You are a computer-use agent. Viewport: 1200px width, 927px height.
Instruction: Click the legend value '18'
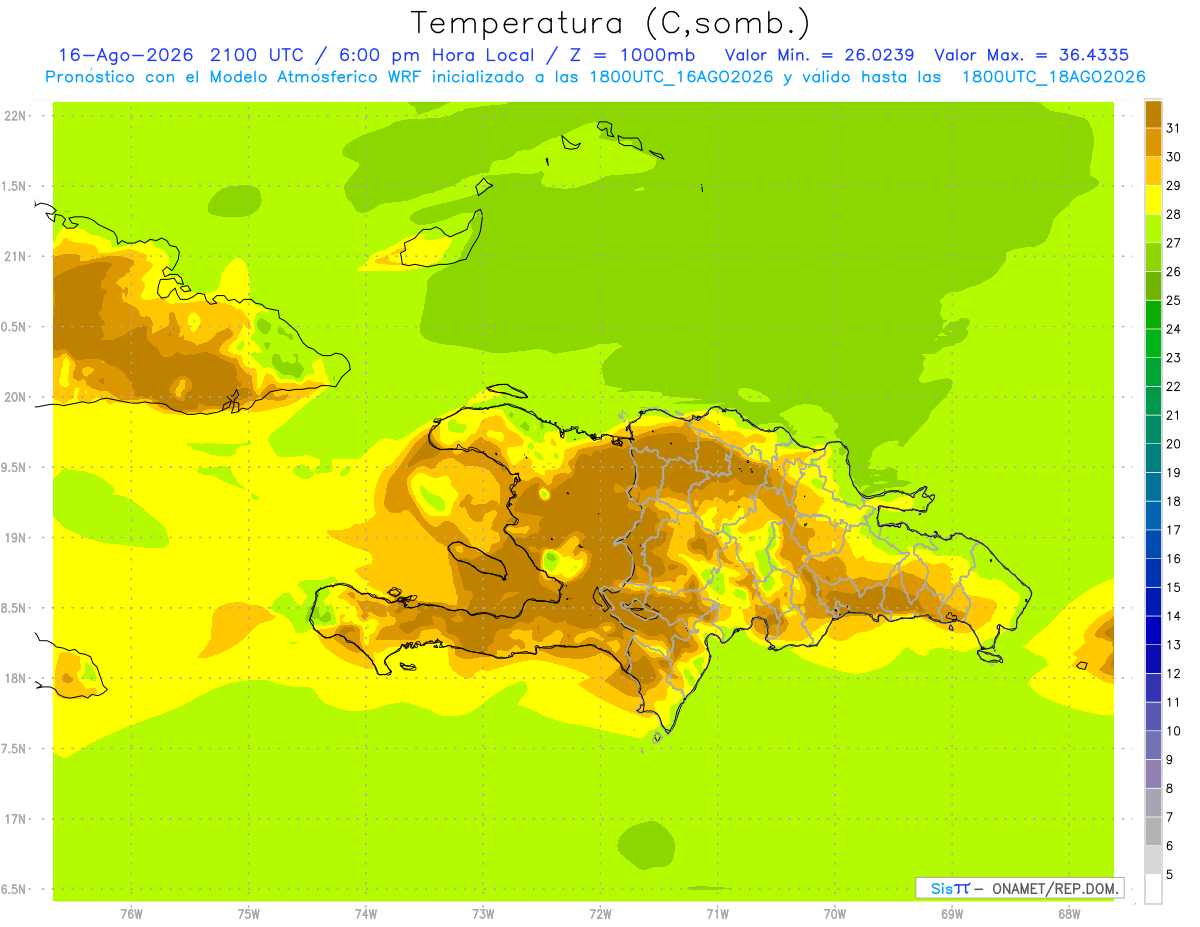[x=1173, y=501]
